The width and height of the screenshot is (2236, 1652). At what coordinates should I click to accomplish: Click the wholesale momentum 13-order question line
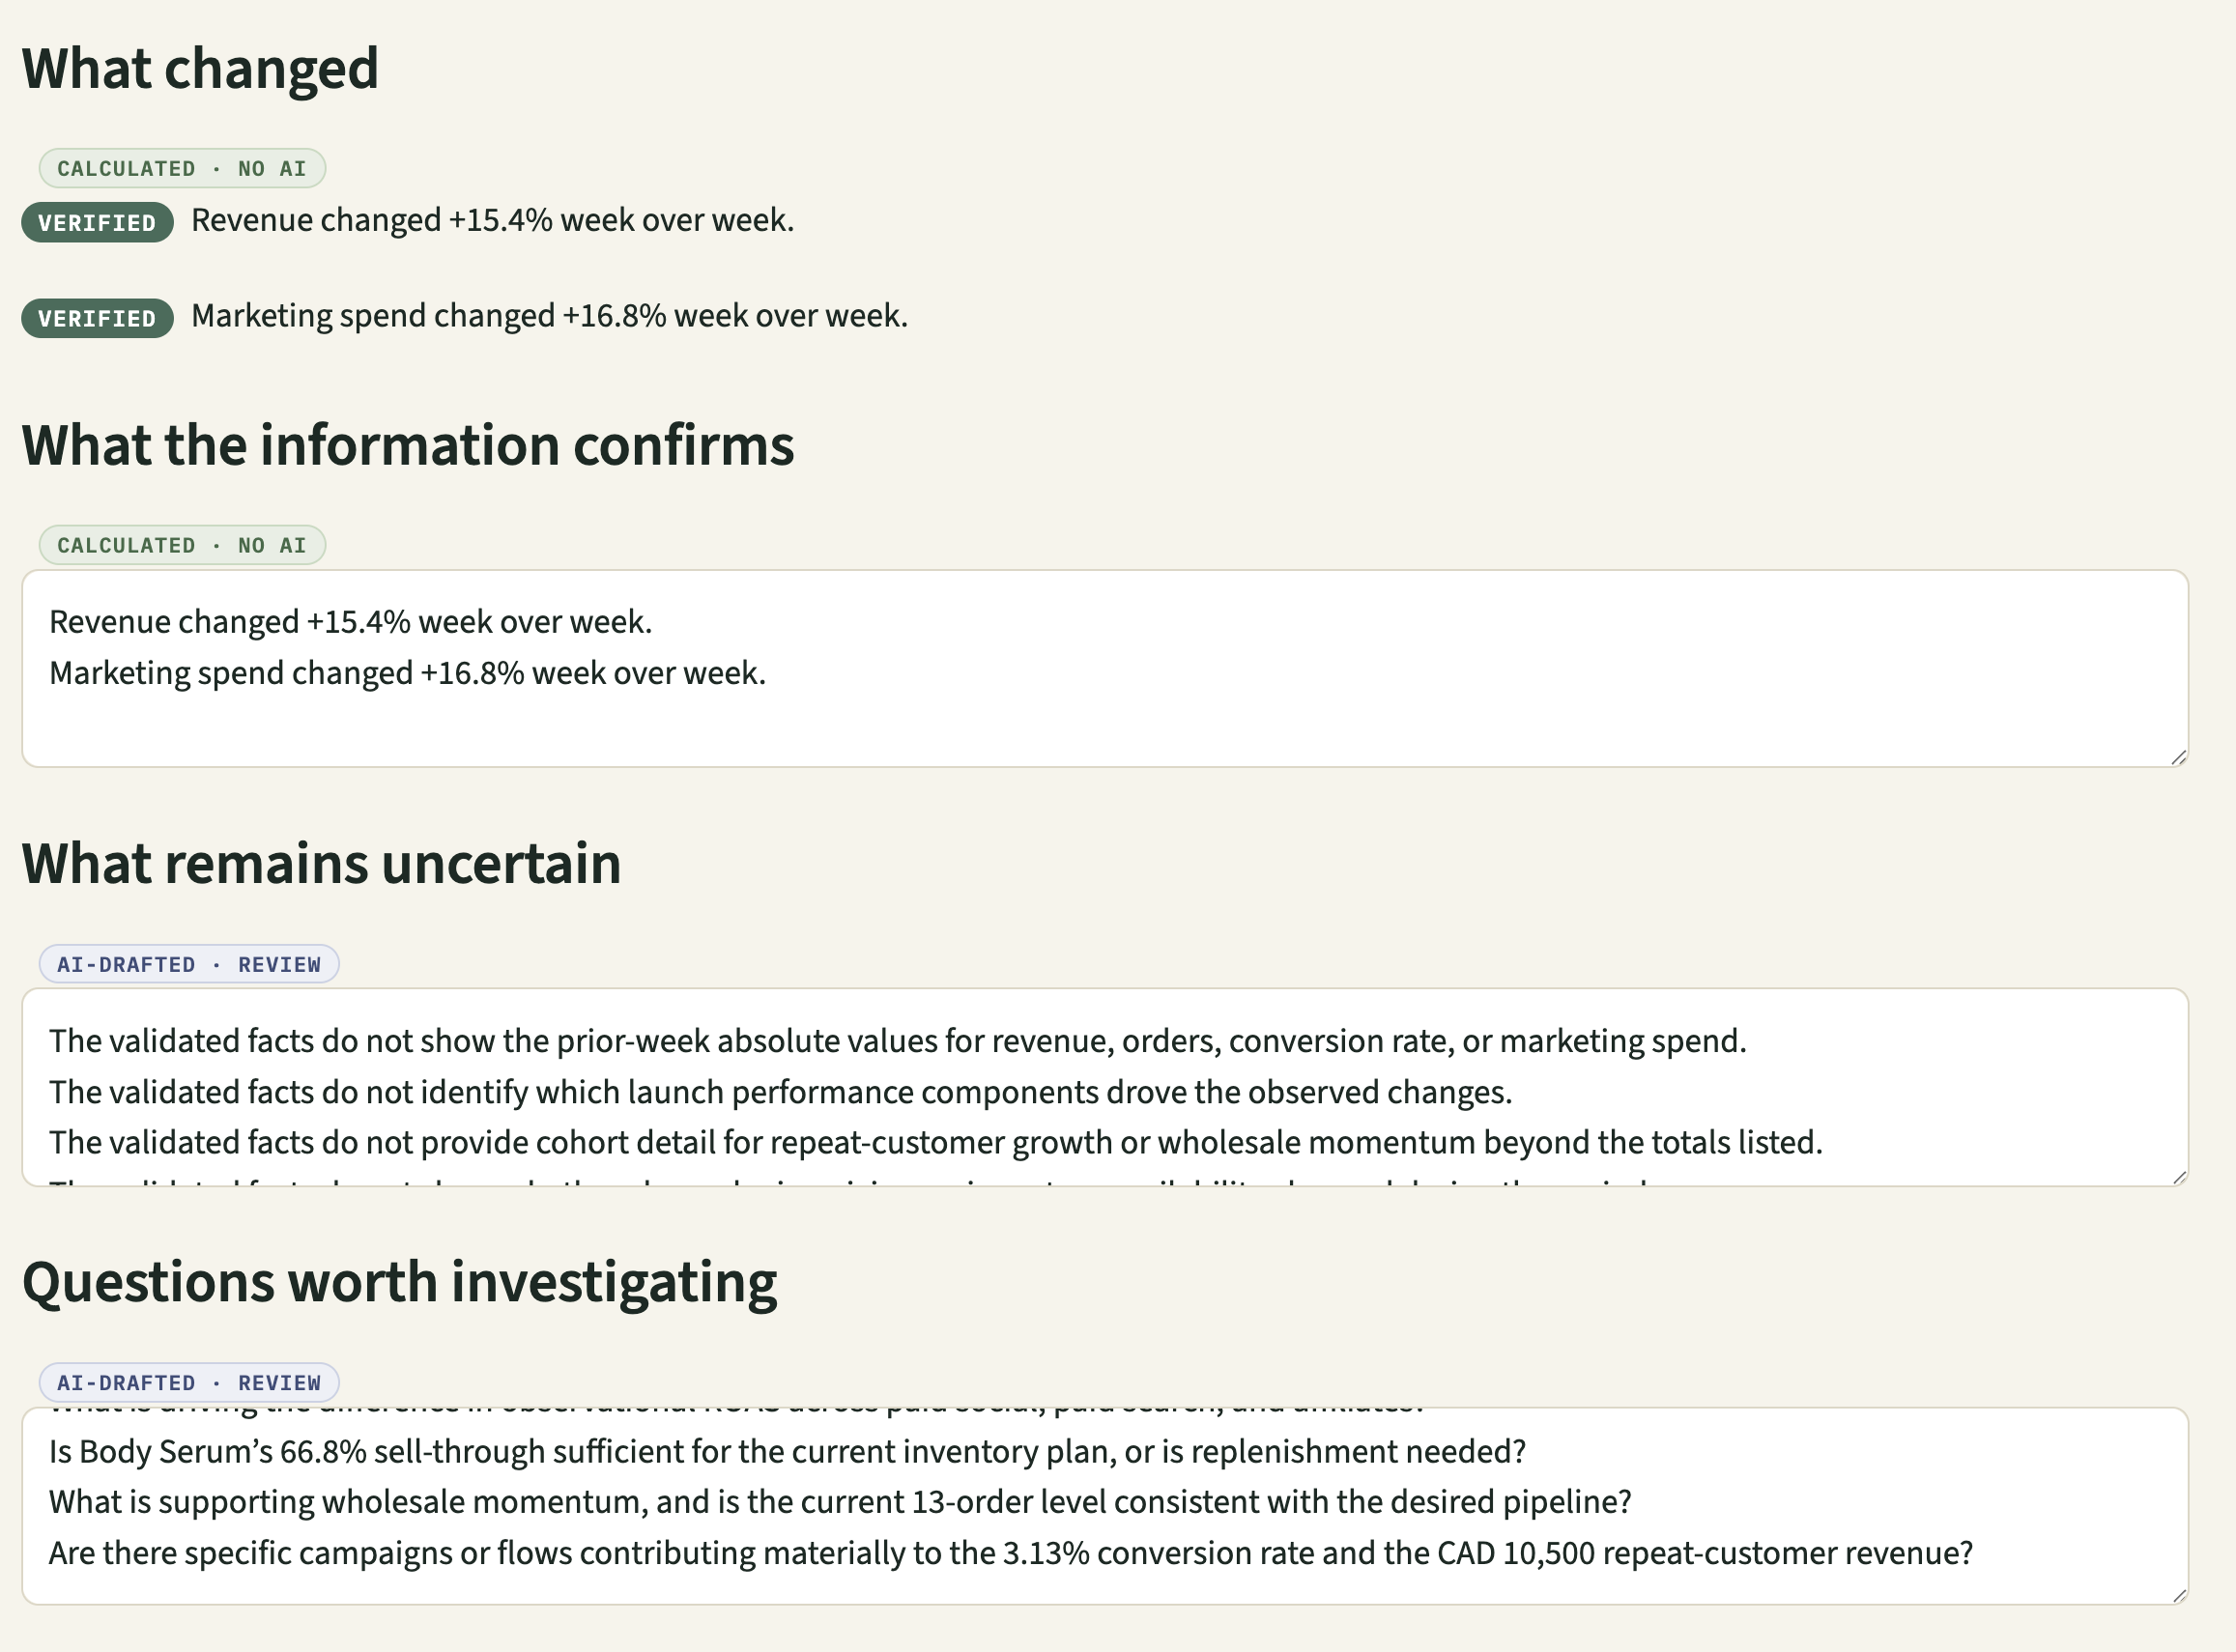pyautogui.click(x=840, y=1501)
